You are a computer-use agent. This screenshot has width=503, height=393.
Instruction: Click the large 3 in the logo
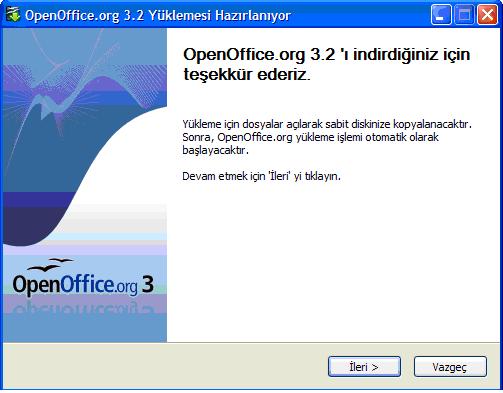pyautogui.click(x=148, y=284)
